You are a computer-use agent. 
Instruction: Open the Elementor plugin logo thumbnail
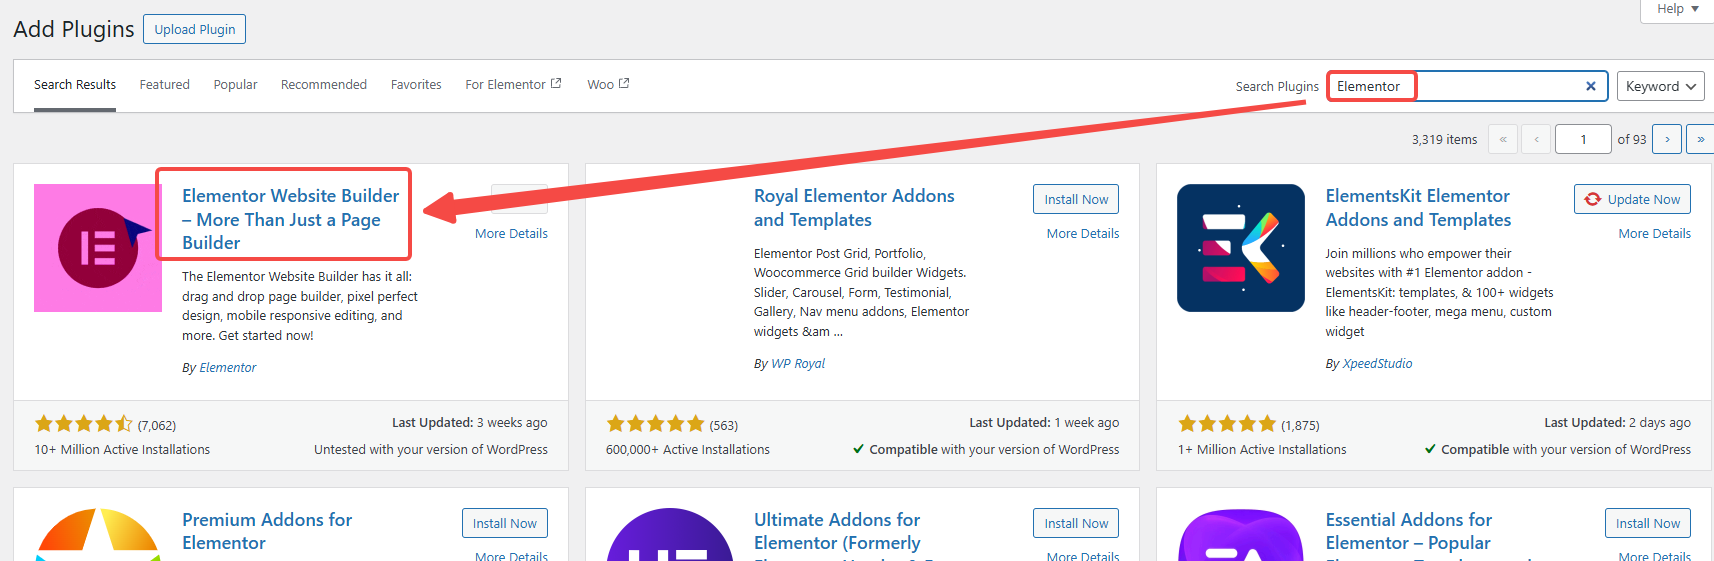click(x=98, y=248)
